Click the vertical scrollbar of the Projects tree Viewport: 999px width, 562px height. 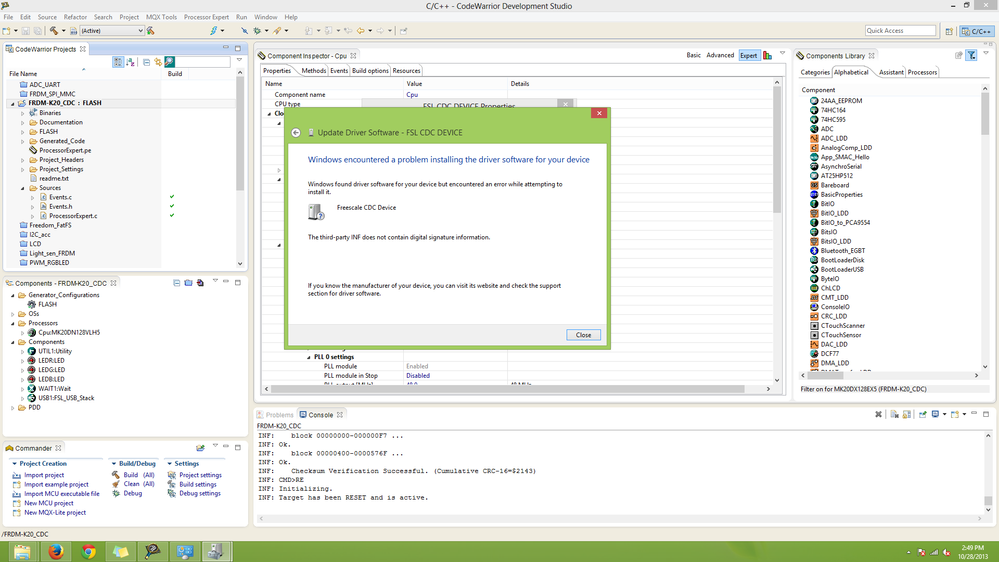[x=240, y=134]
